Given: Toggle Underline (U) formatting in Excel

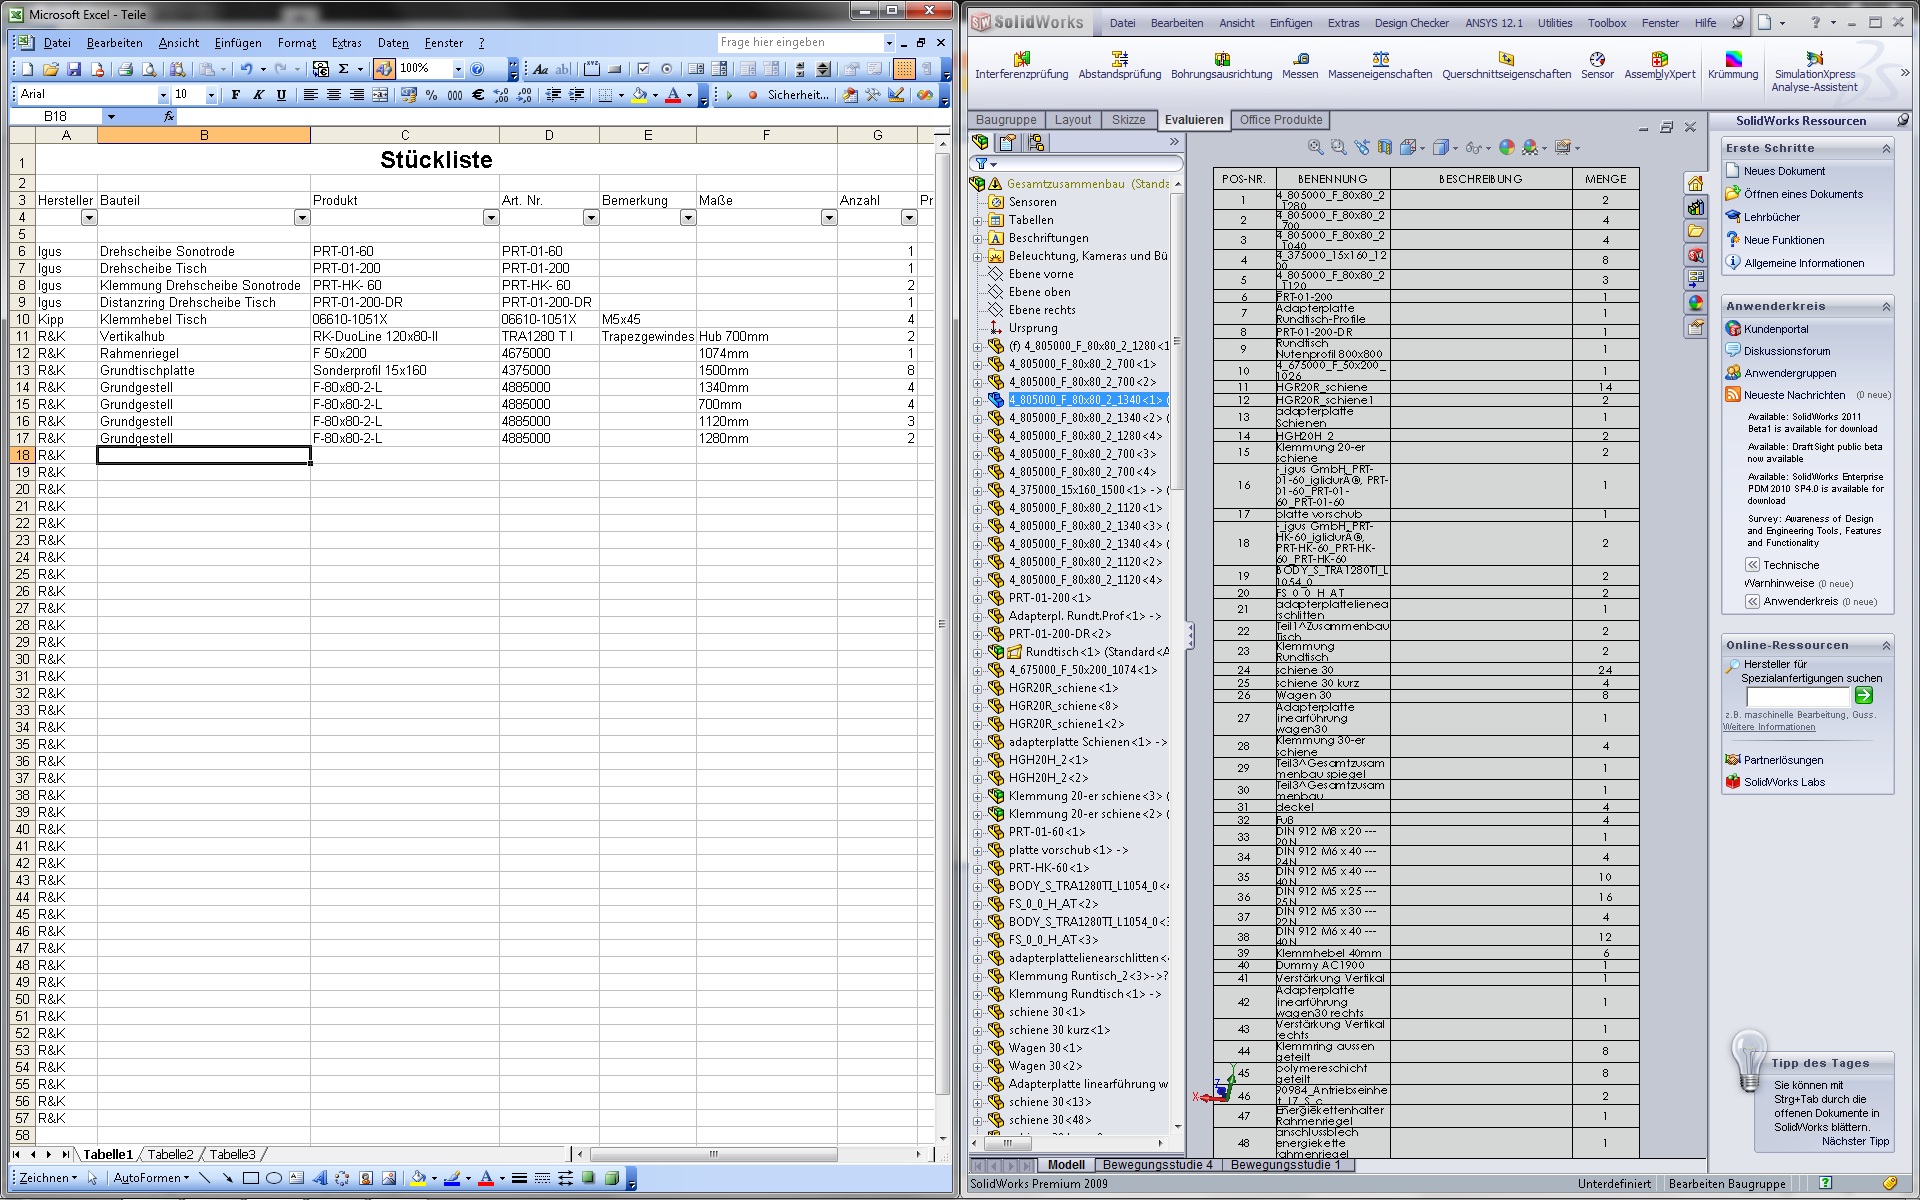Looking at the screenshot, I should tap(281, 95).
